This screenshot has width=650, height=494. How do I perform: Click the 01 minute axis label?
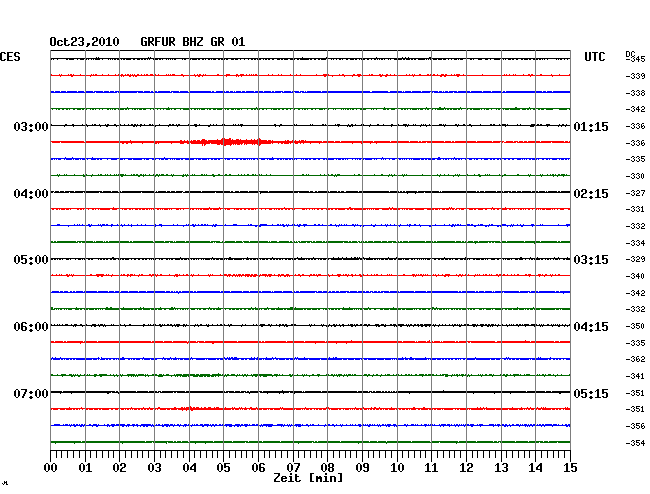pos(85,468)
